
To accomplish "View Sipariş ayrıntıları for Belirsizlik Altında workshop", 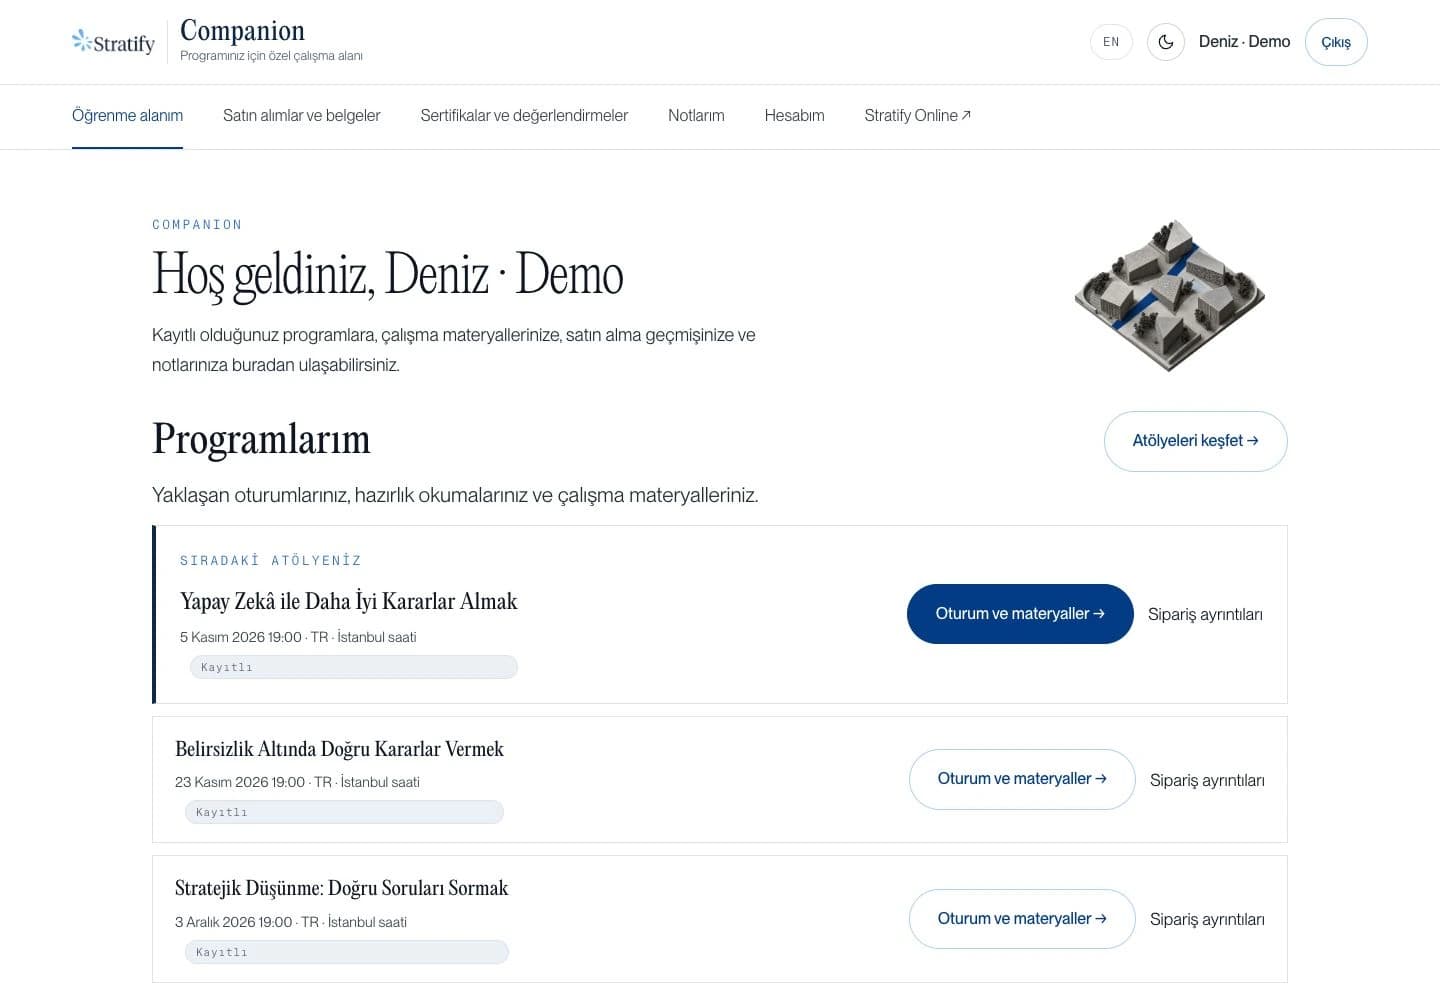I will 1207,780.
